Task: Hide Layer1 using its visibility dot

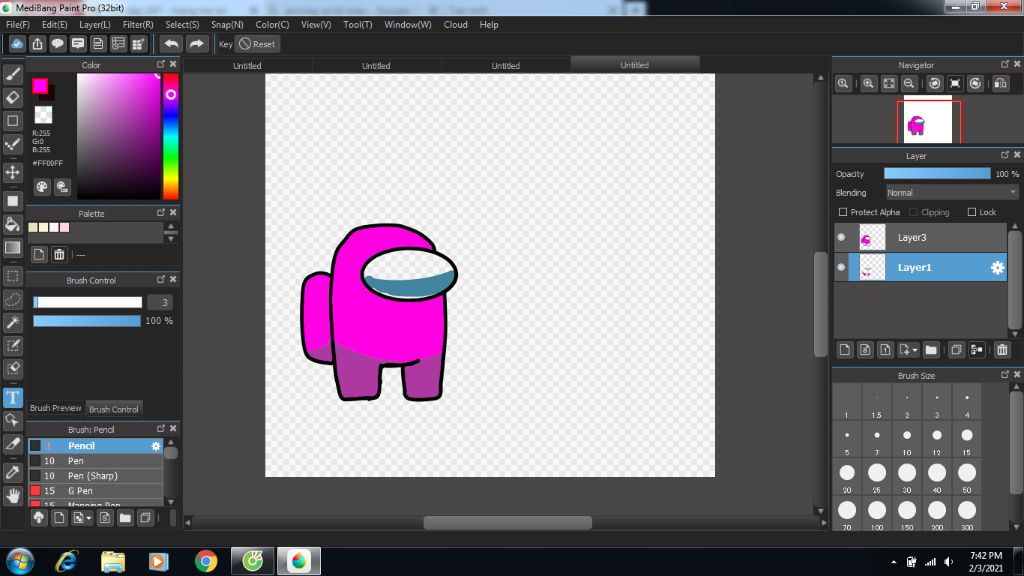Action: tap(841, 267)
